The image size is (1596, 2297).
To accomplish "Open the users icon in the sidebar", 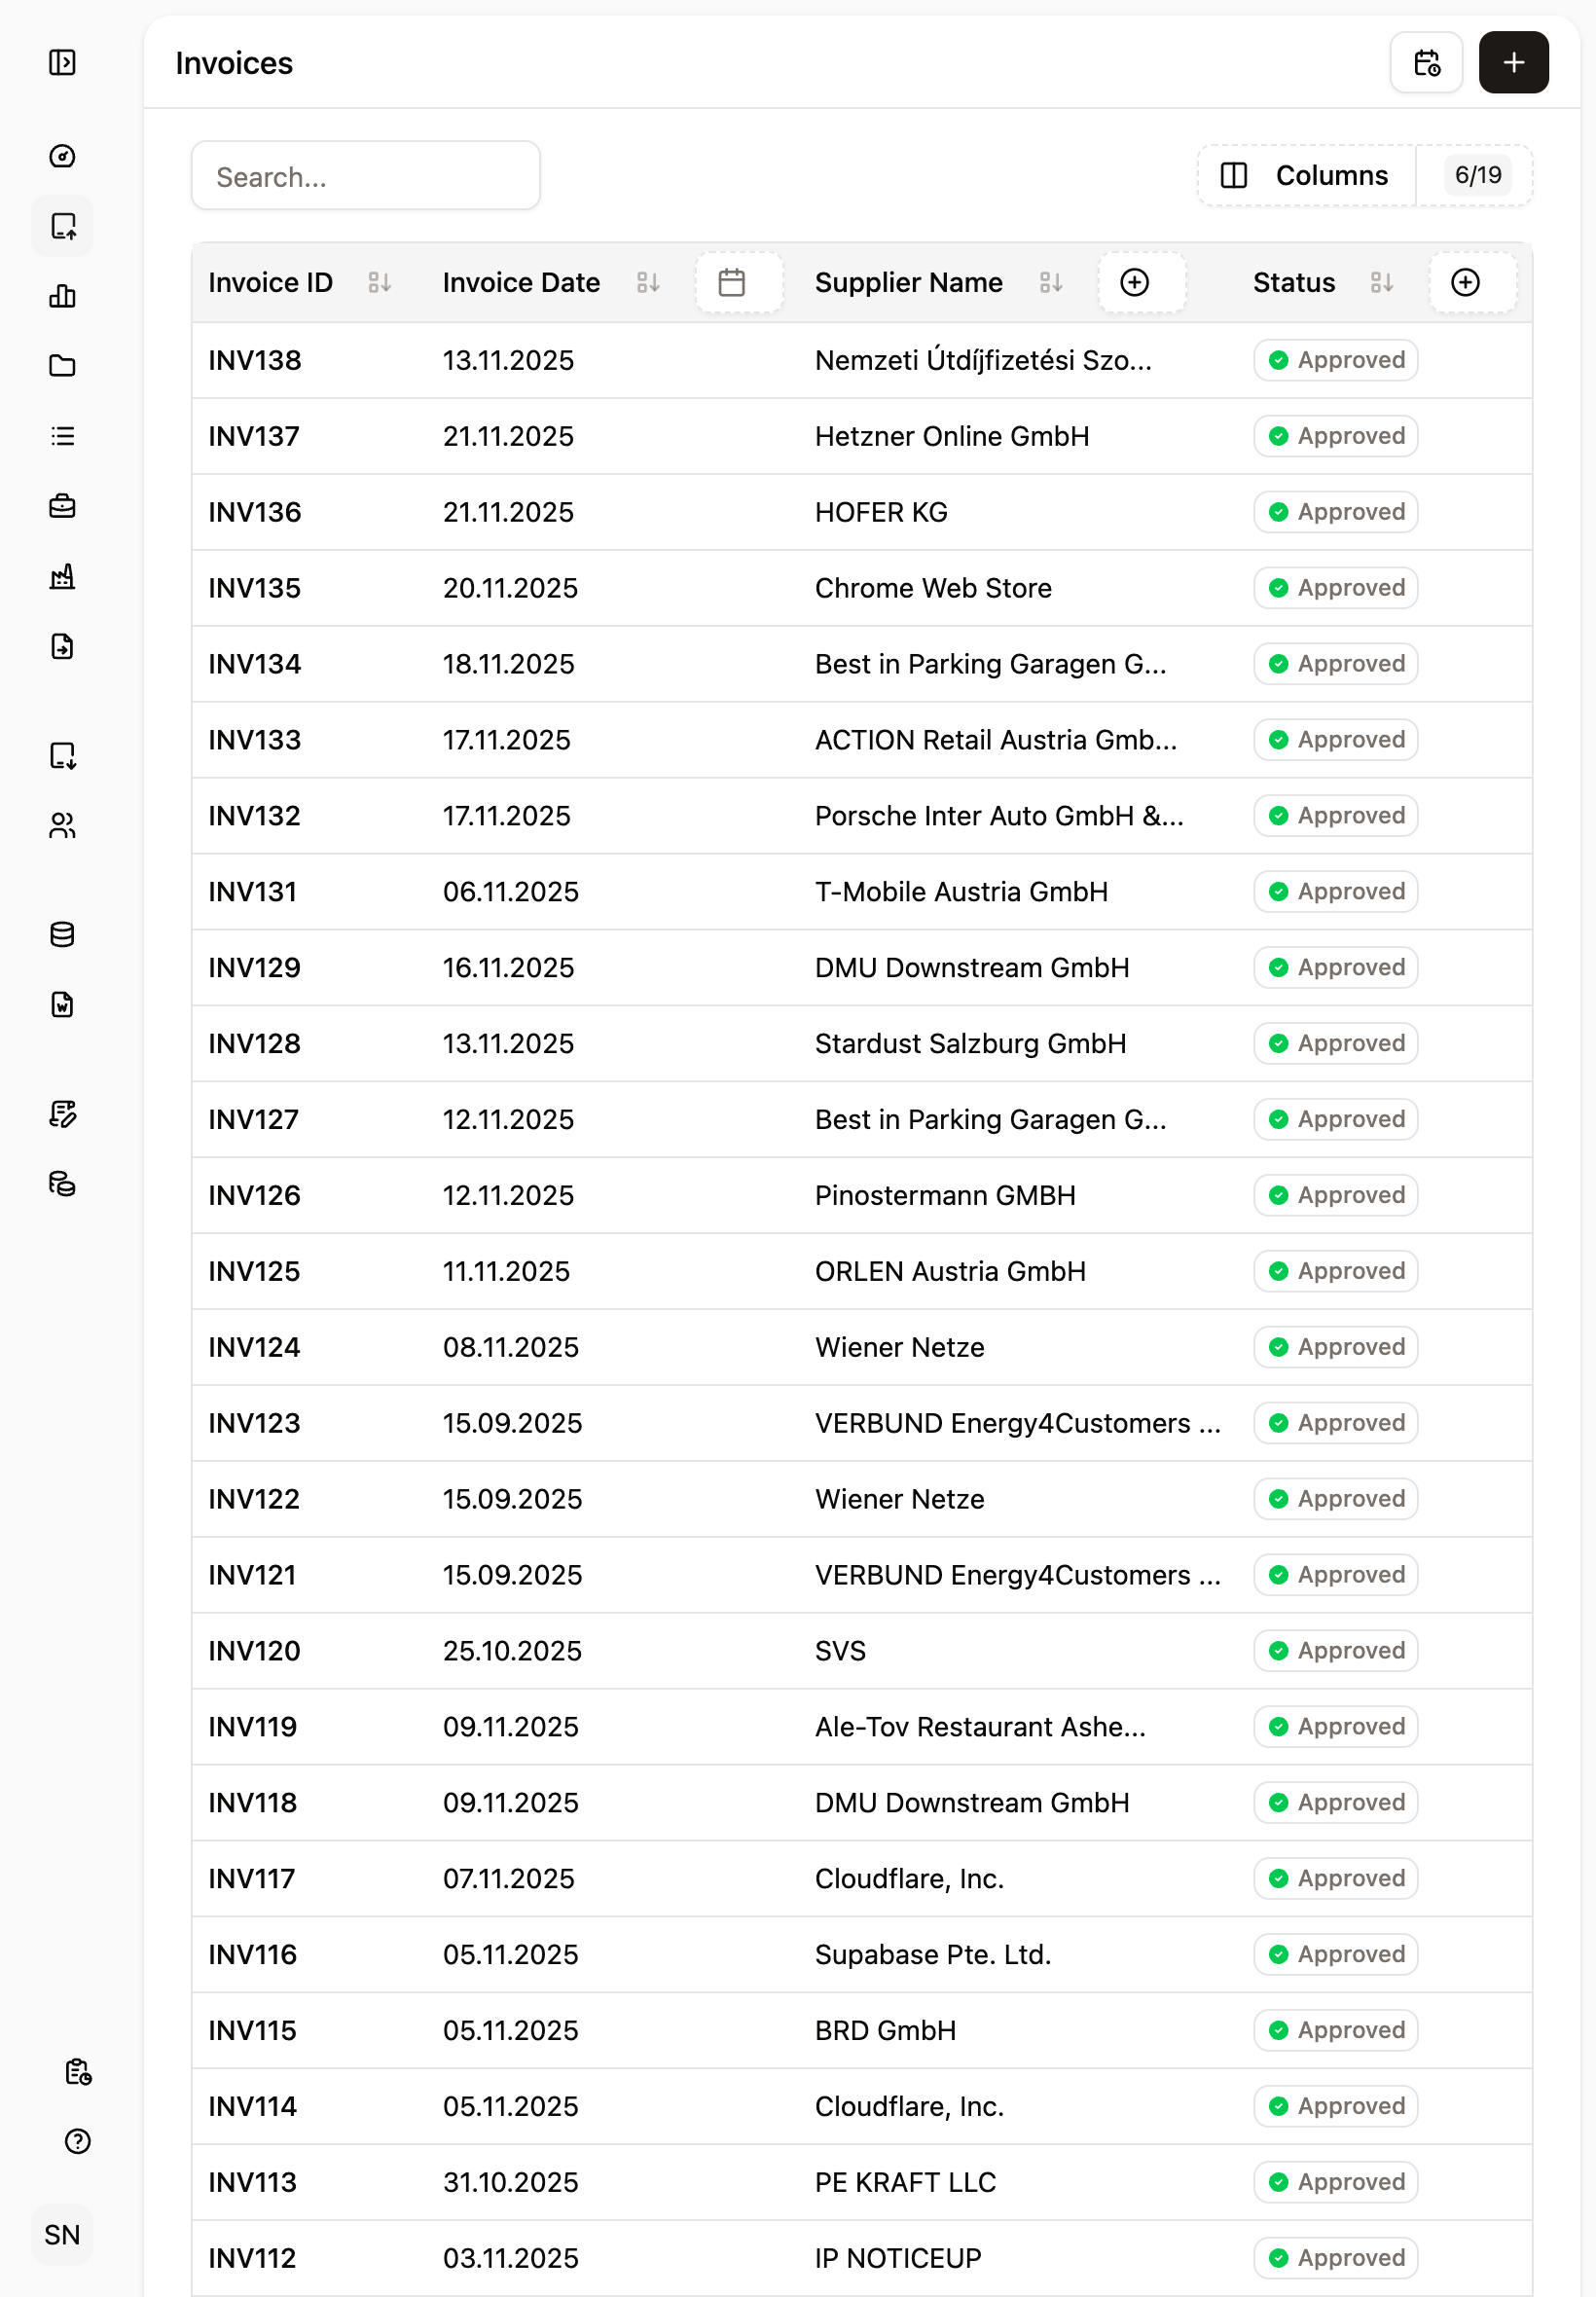I will (62, 825).
